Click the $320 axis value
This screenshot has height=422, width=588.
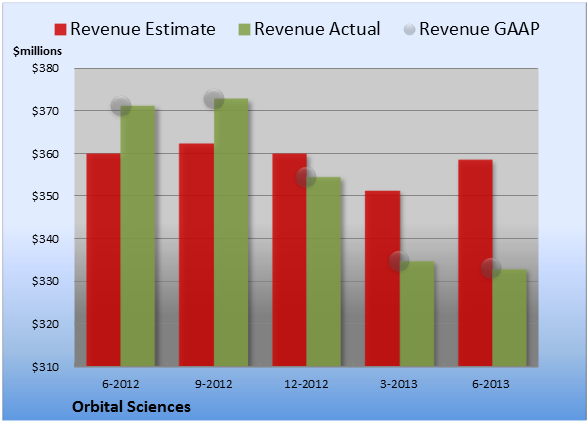(x=45, y=324)
